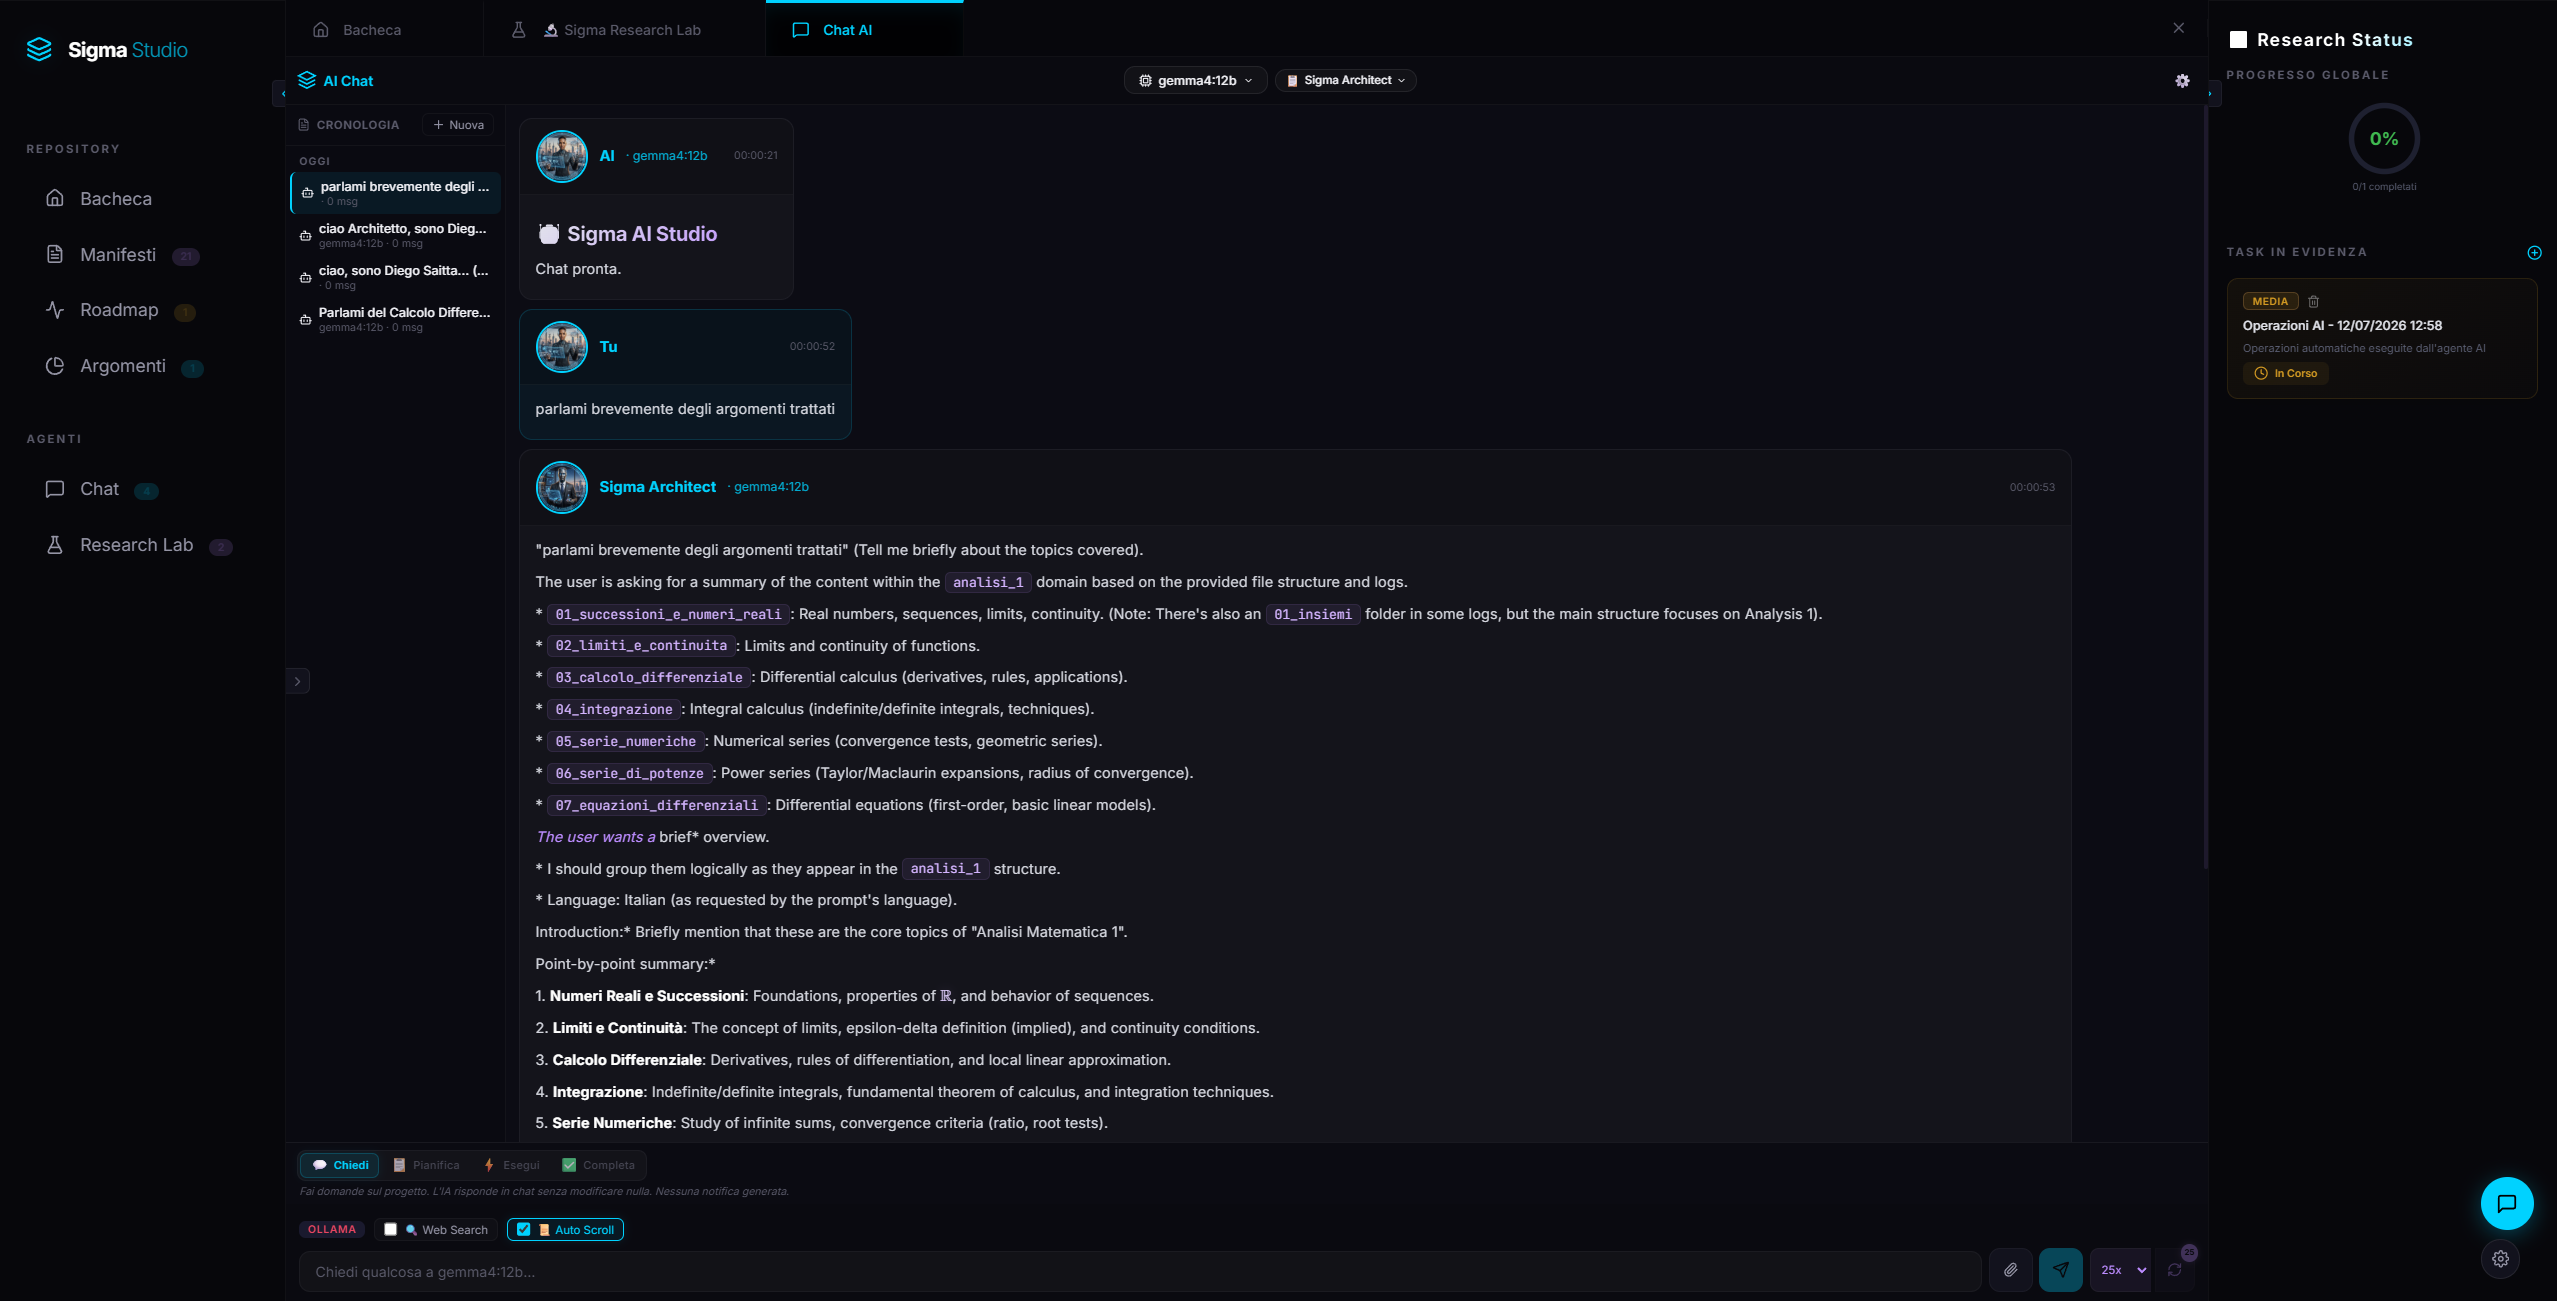Click the In Corso status badge
The width and height of the screenshot is (2557, 1301).
click(x=2286, y=374)
